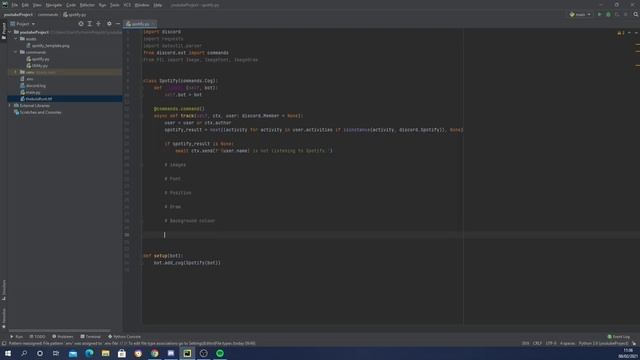Screen dimensions: 640x360
Task: Open the Event Log
Action: point(619,337)
